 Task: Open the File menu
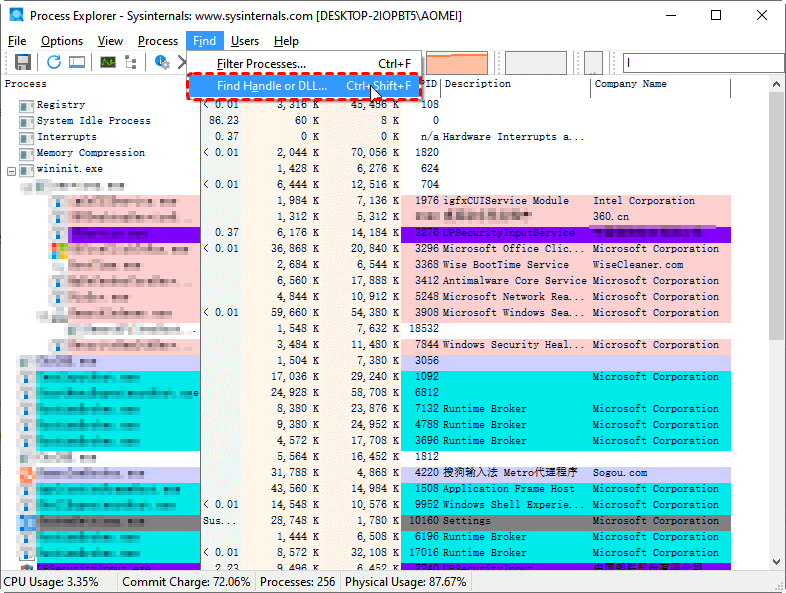click(17, 41)
